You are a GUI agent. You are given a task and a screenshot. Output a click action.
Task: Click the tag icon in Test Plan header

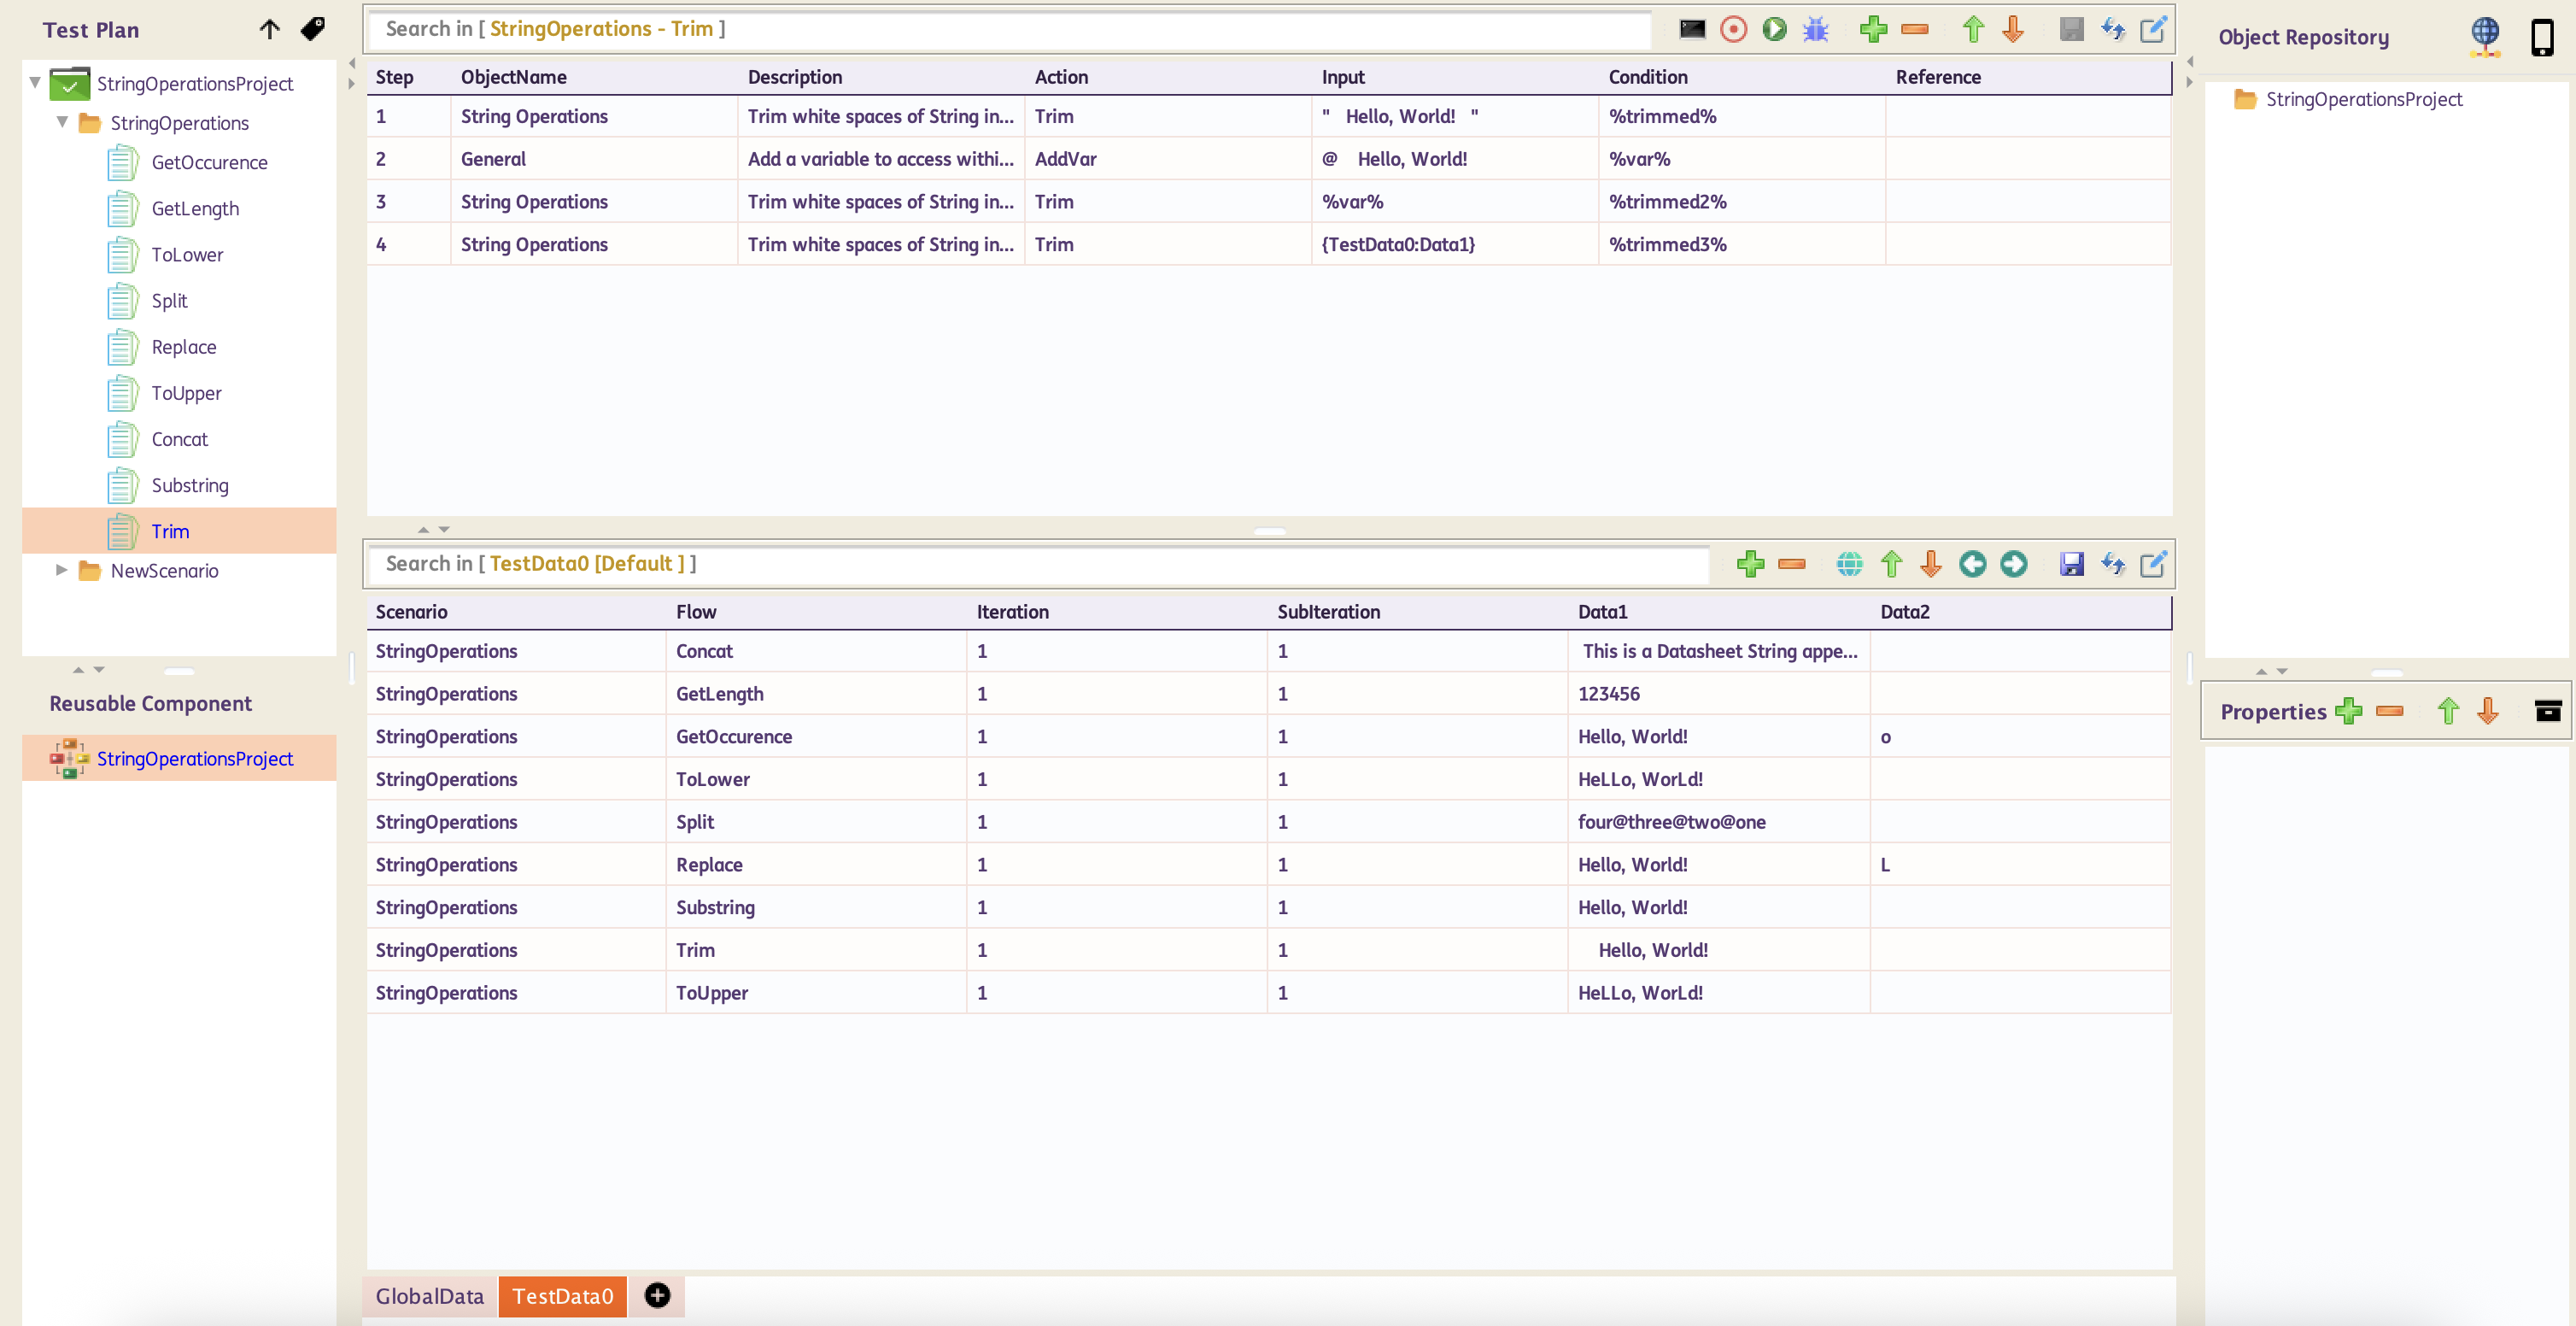313,29
